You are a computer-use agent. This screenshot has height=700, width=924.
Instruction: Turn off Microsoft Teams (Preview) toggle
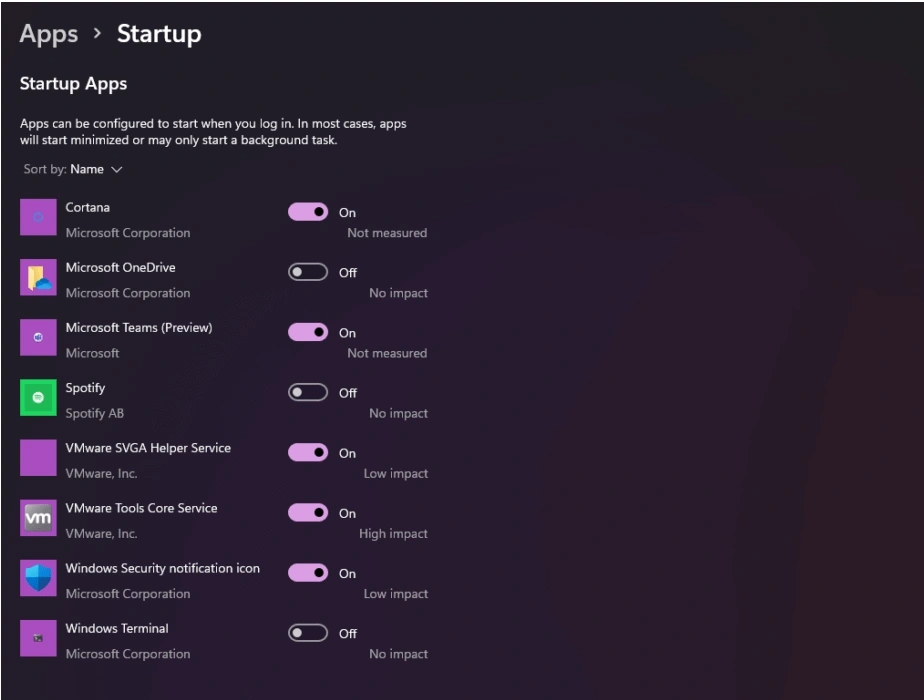pyautogui.click(x=308, y=332)
